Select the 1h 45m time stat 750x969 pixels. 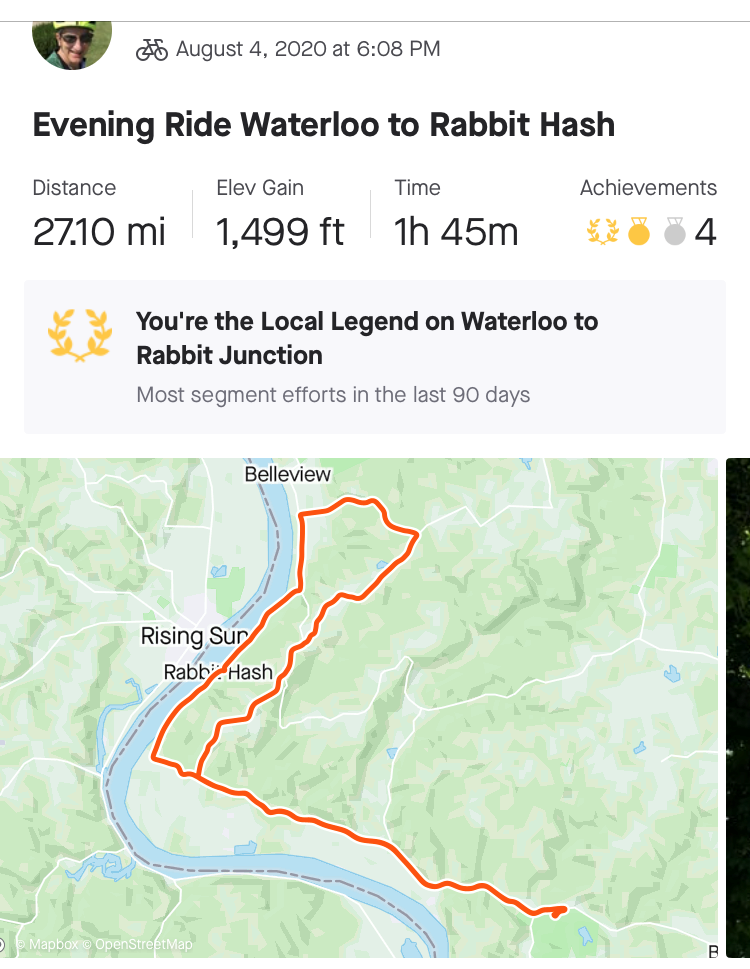click(456, 232)
